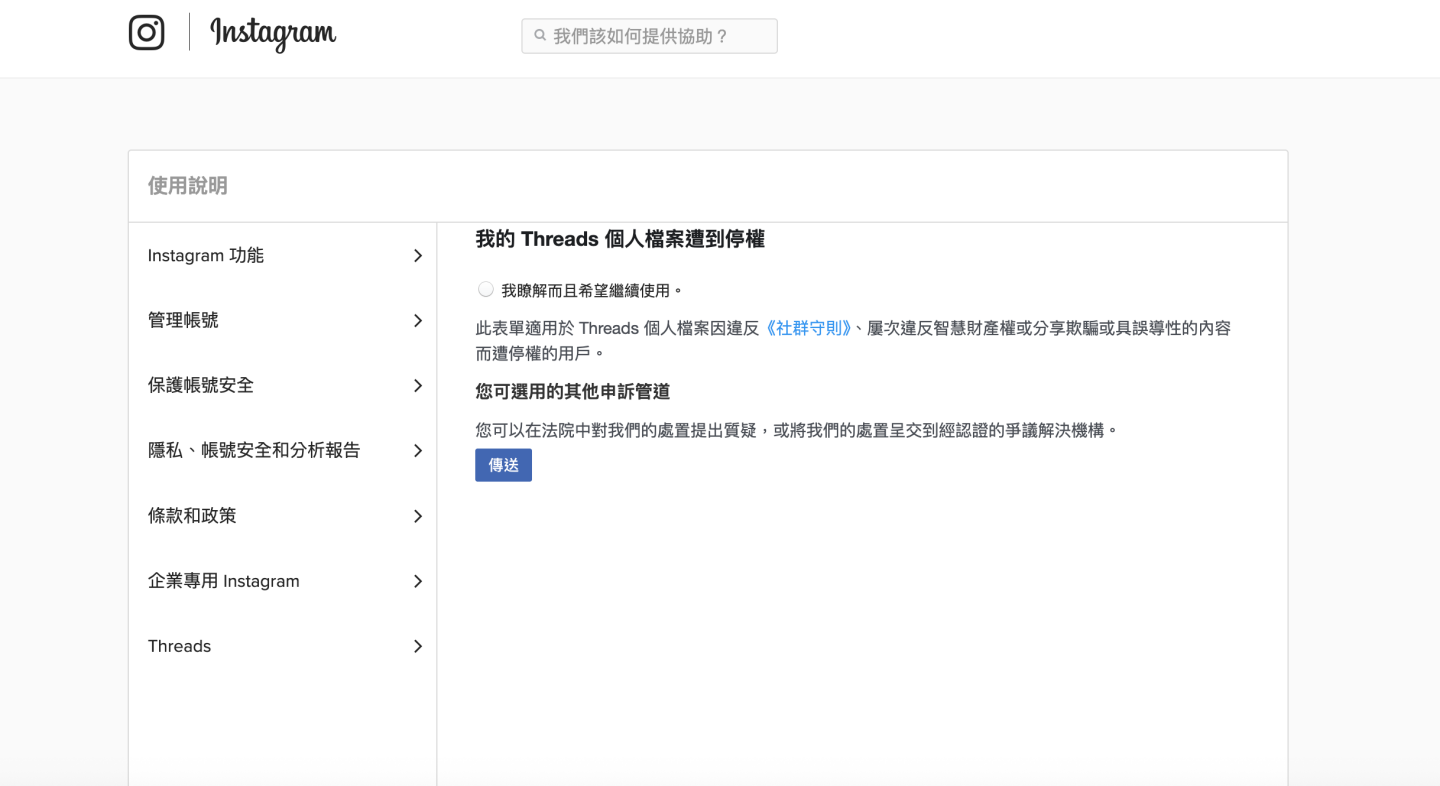Image resolution: width=1440 pixels, height=786 pixels.
Task: Click the 我的 Threads 個人檔案遭到停權 heading
Action: tap(620, 239)
